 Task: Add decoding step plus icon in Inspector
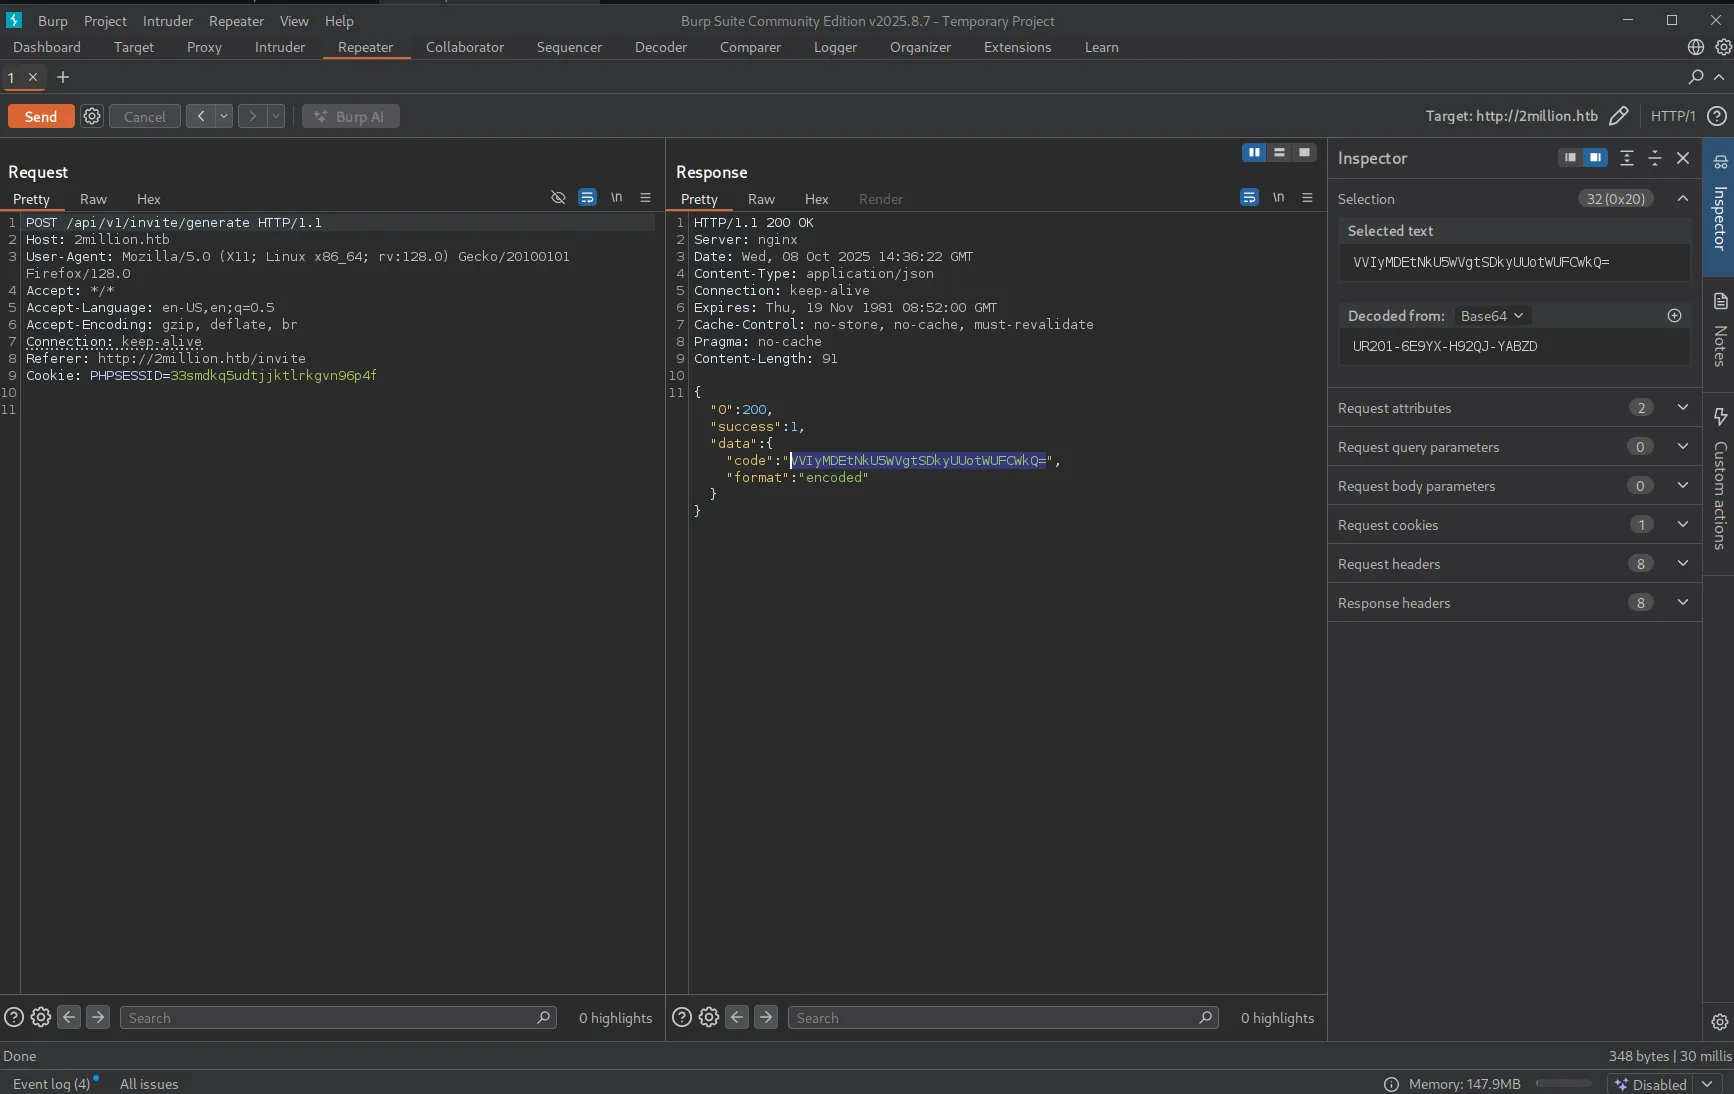pyautogui.click(x=1674, y=316)
